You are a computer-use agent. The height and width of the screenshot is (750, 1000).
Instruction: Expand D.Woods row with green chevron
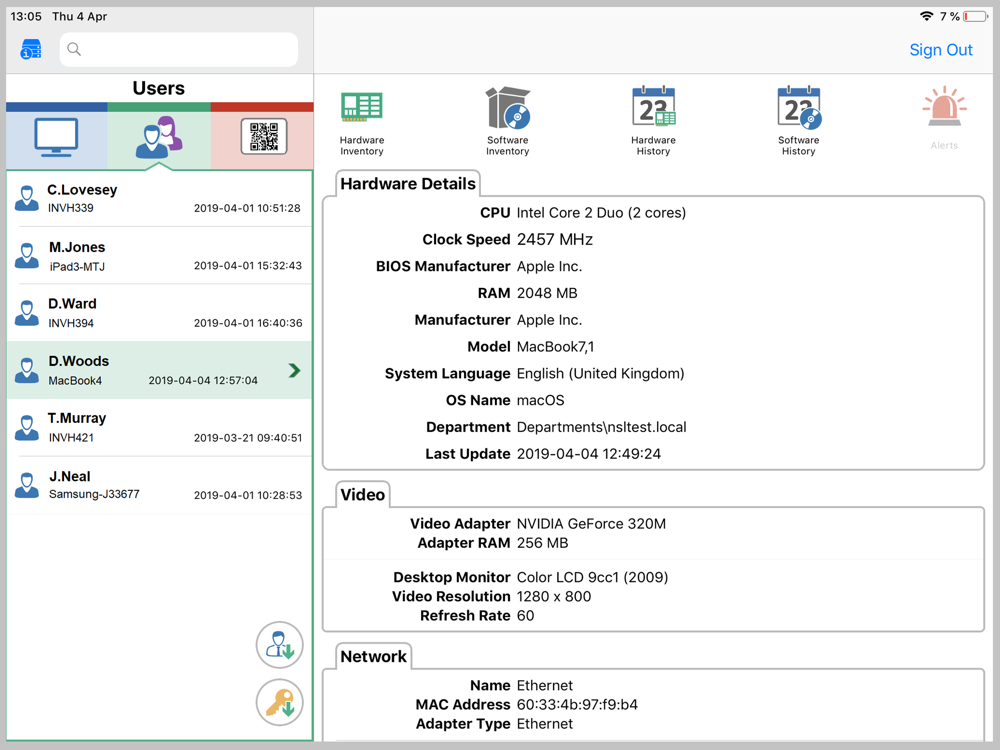pyautogui.click(x=294, y=371)
